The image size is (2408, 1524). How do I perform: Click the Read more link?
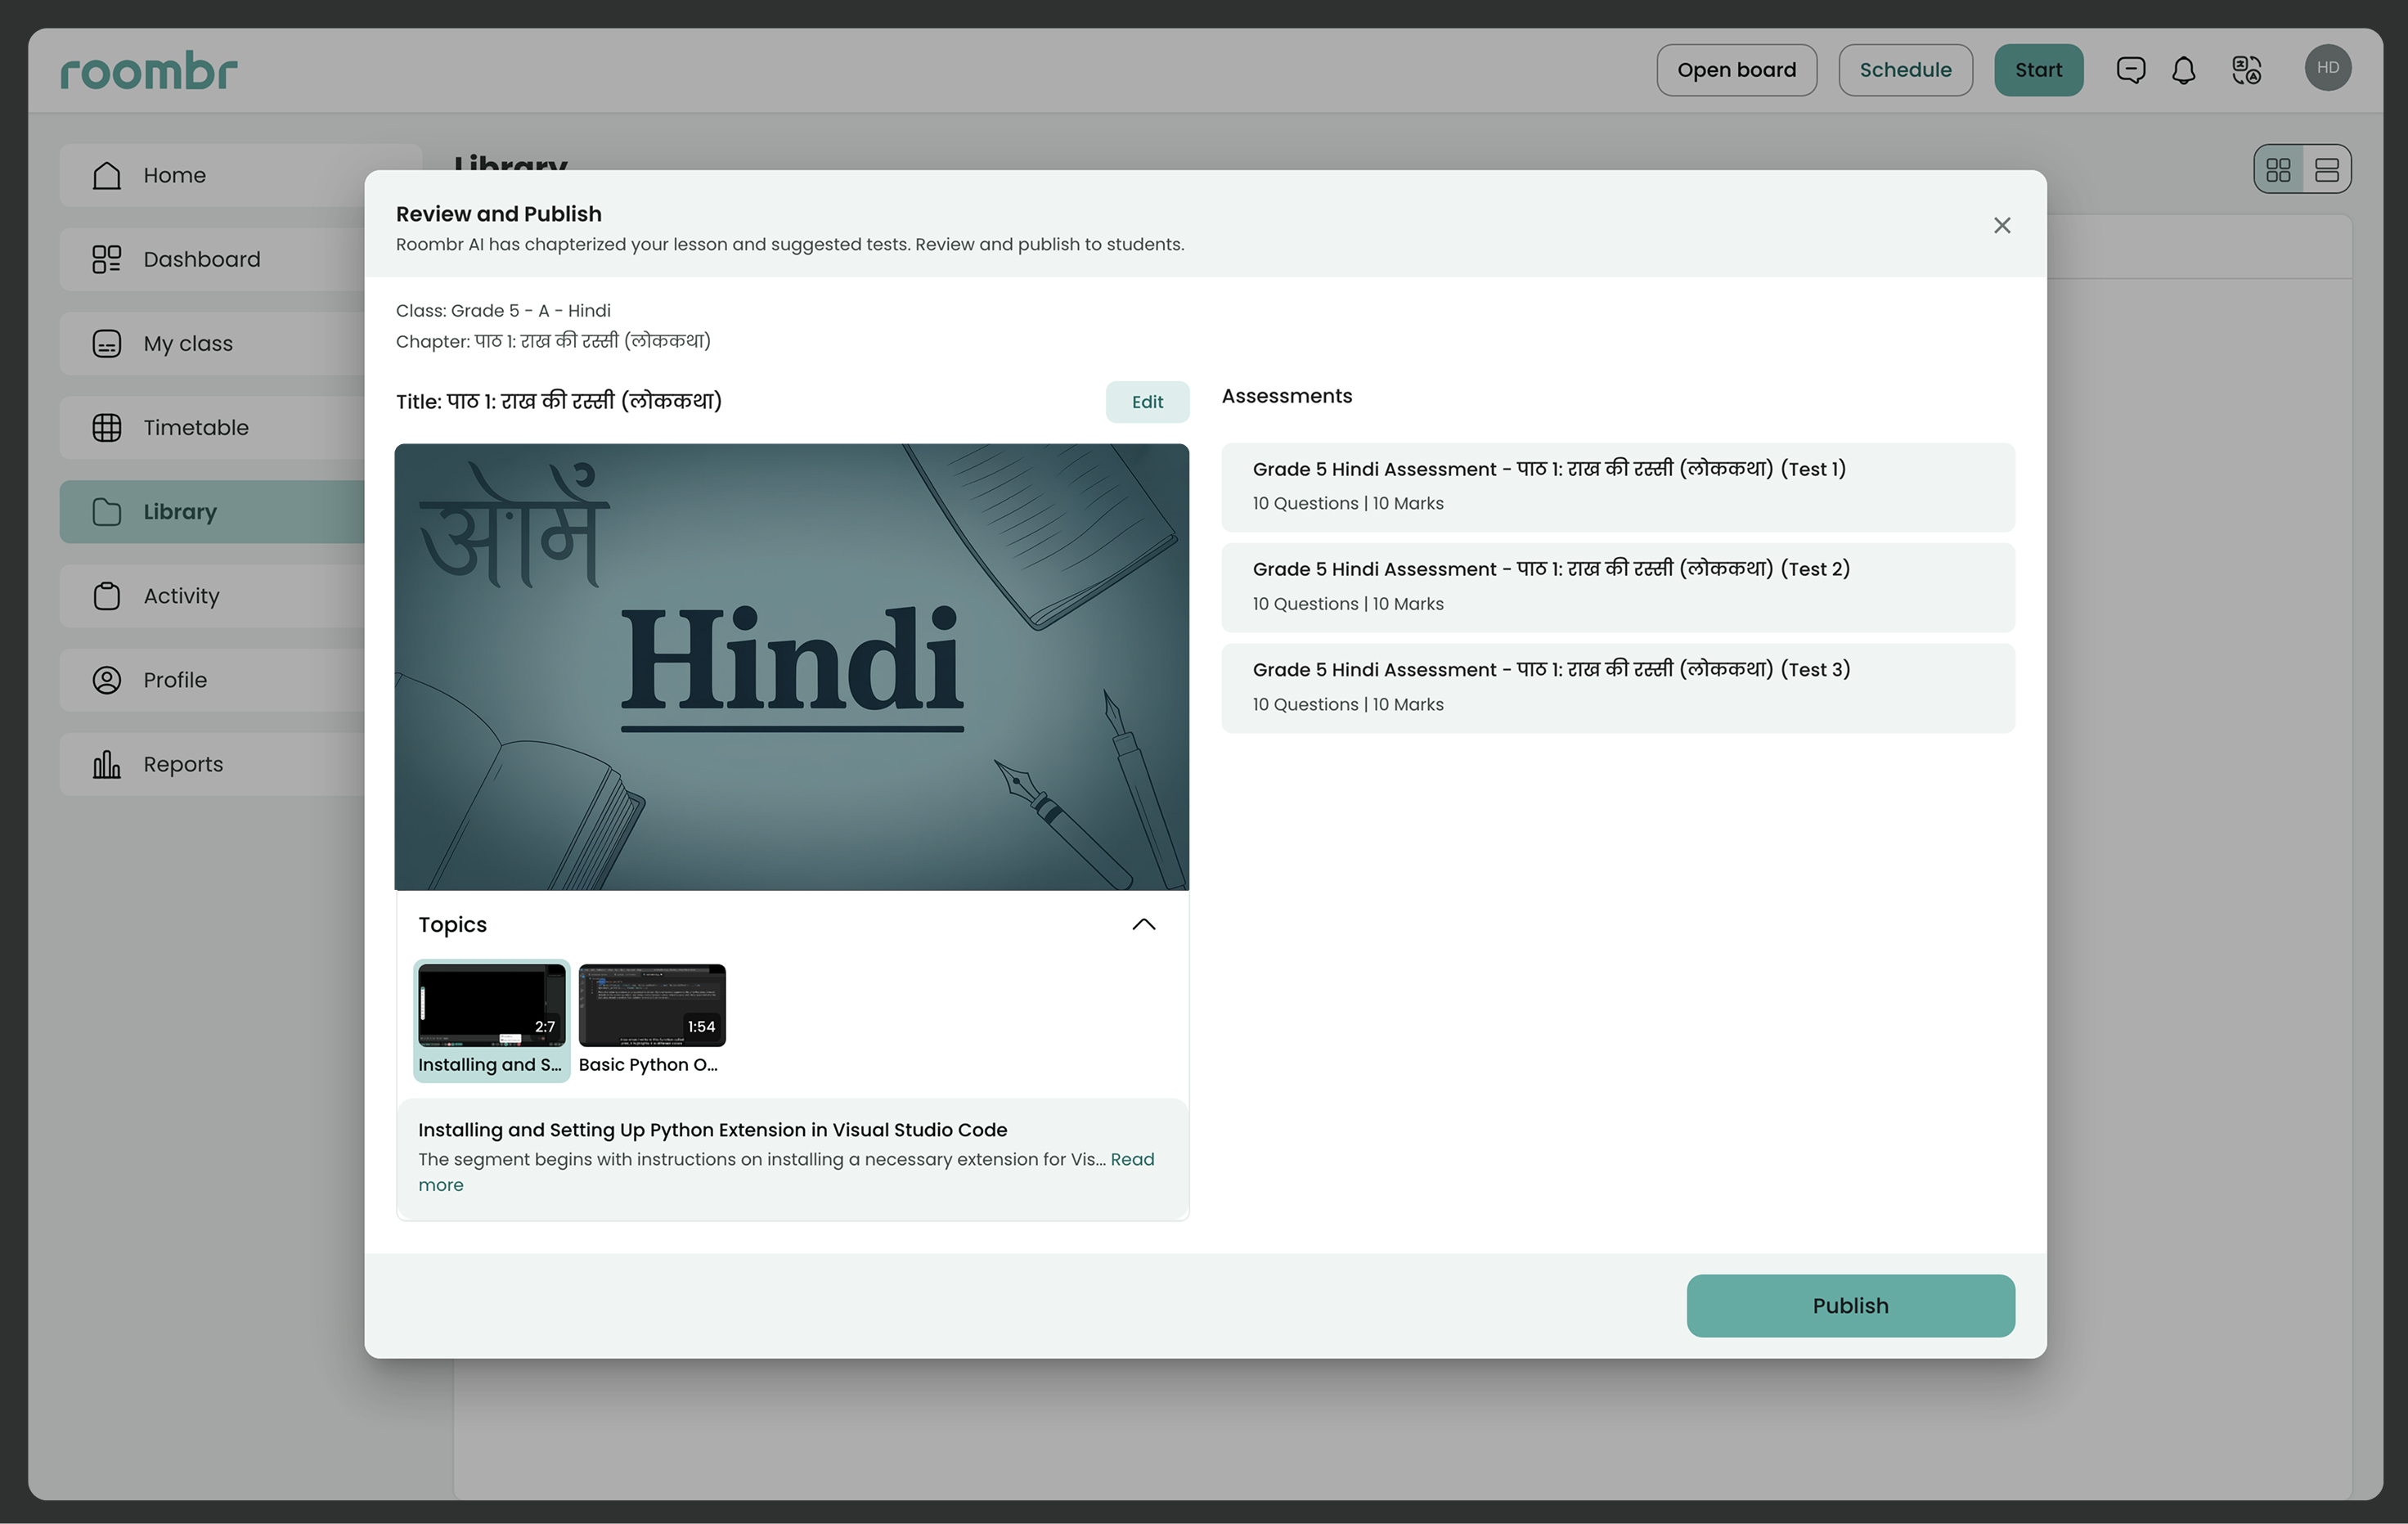[1131, 1160]
